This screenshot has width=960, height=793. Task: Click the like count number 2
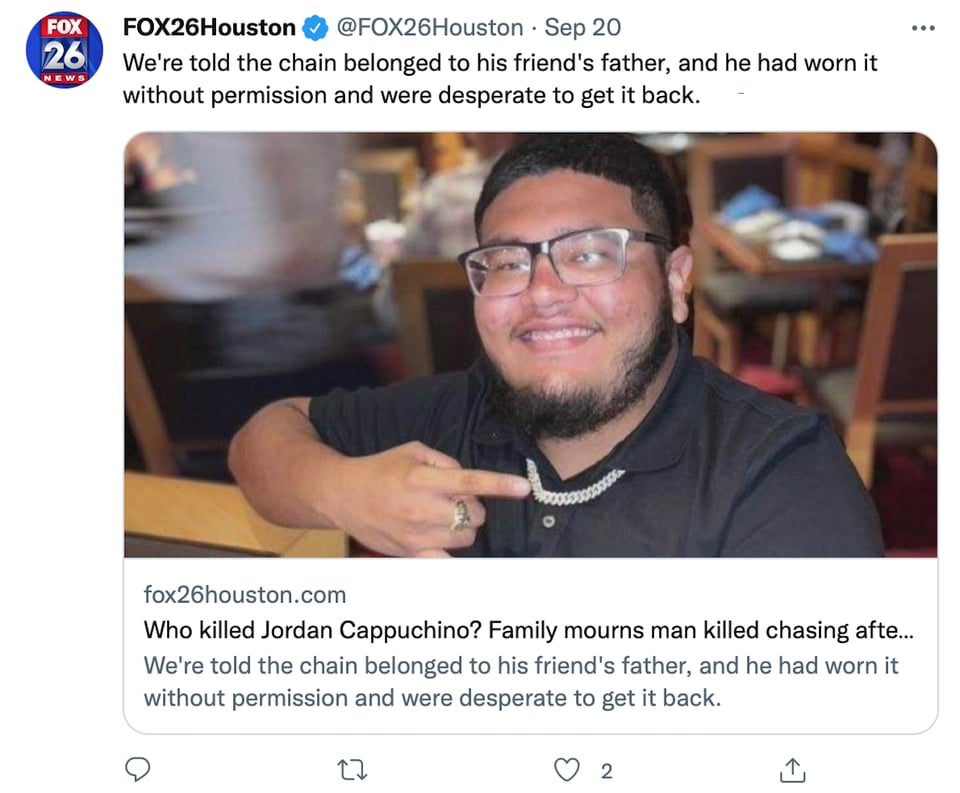coord(606,771)
